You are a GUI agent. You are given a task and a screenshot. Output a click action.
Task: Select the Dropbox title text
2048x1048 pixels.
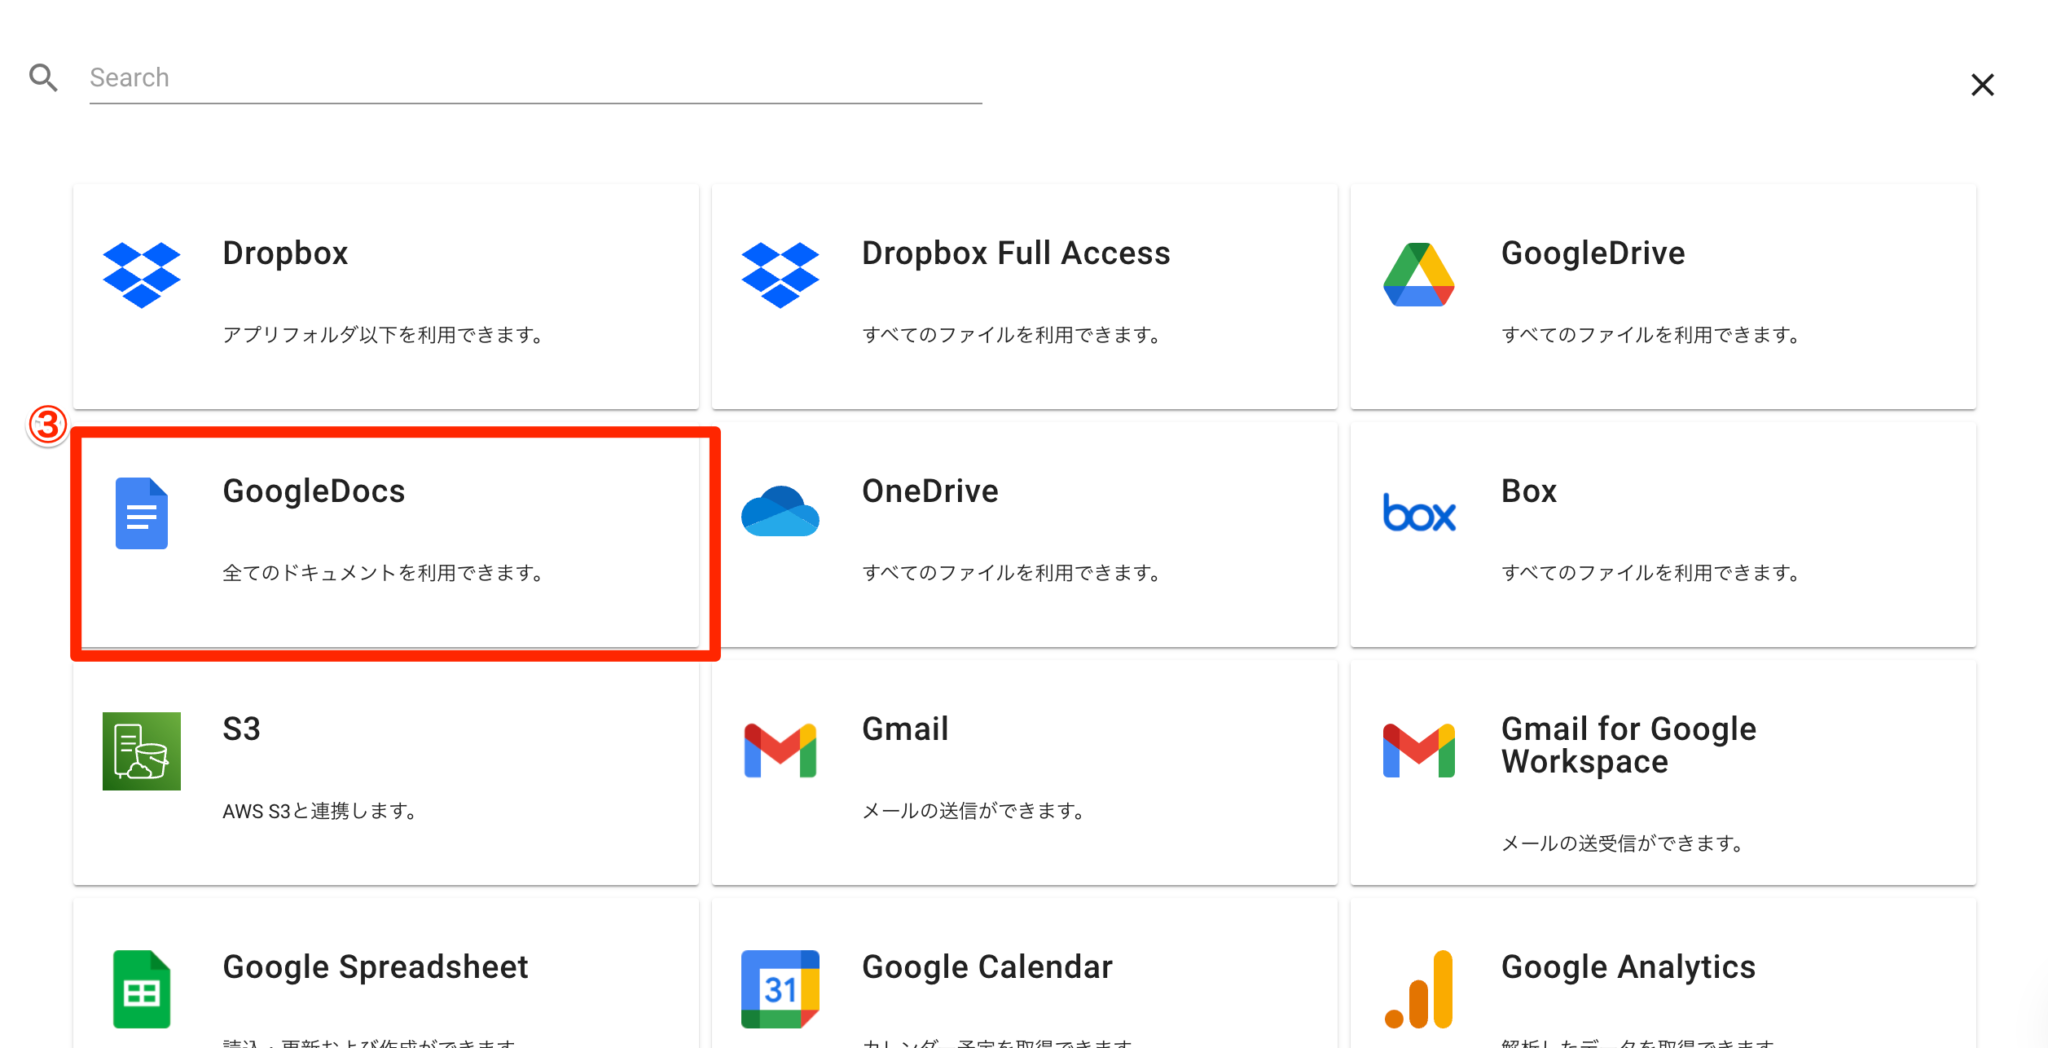(285, 253)
